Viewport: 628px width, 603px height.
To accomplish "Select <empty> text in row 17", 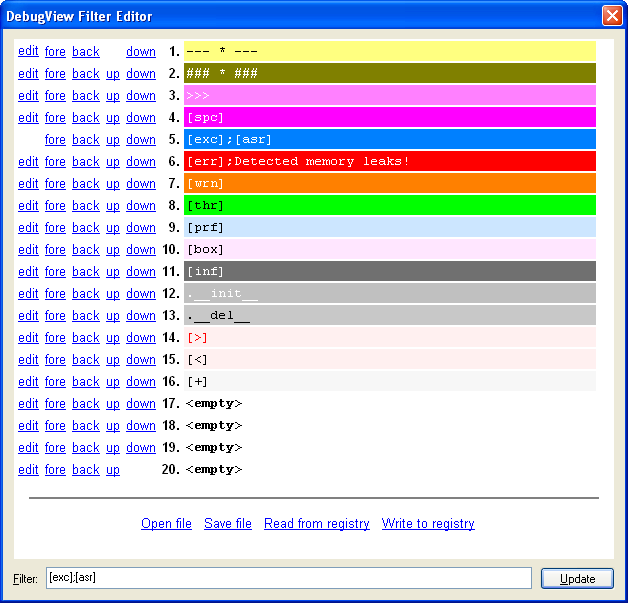I will point(214,404).
